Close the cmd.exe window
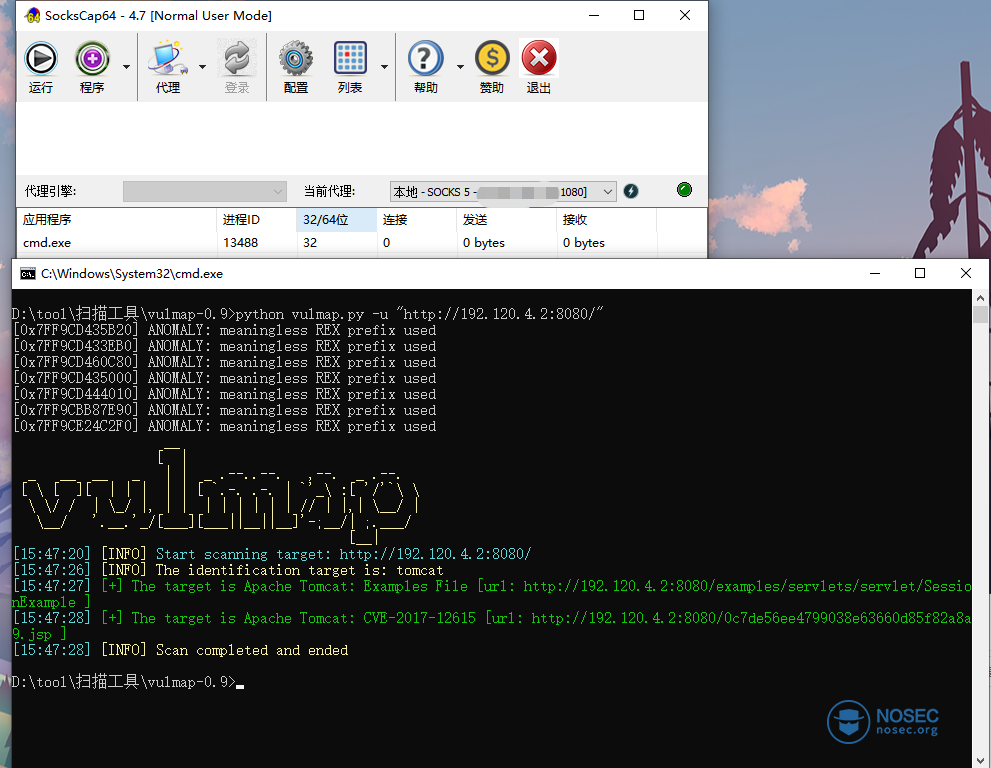The image size is (991, 768). [966, 274]
